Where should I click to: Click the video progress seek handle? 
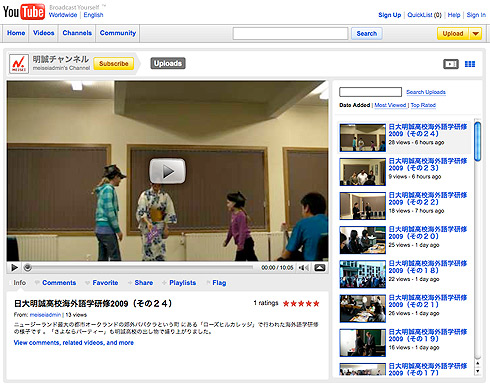pyautogui.click(x=28, y=267)
